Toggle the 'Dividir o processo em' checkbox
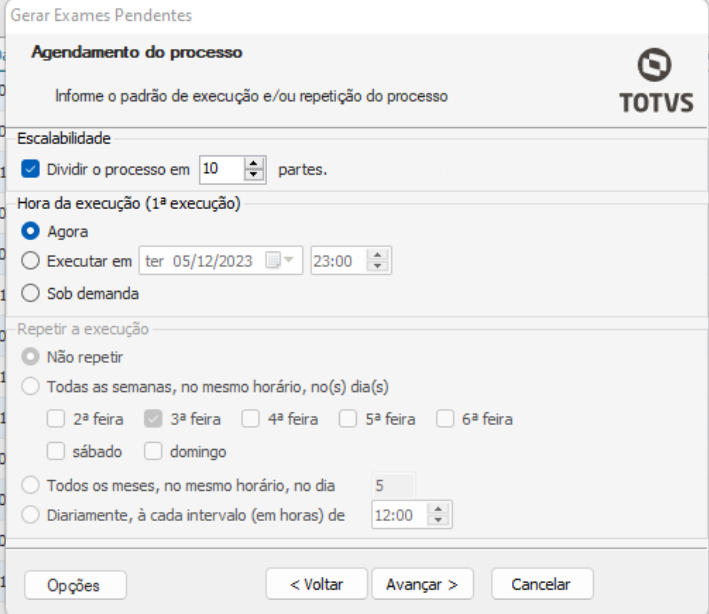Screen dimensions: 709x614 click(x=30, y=169)
